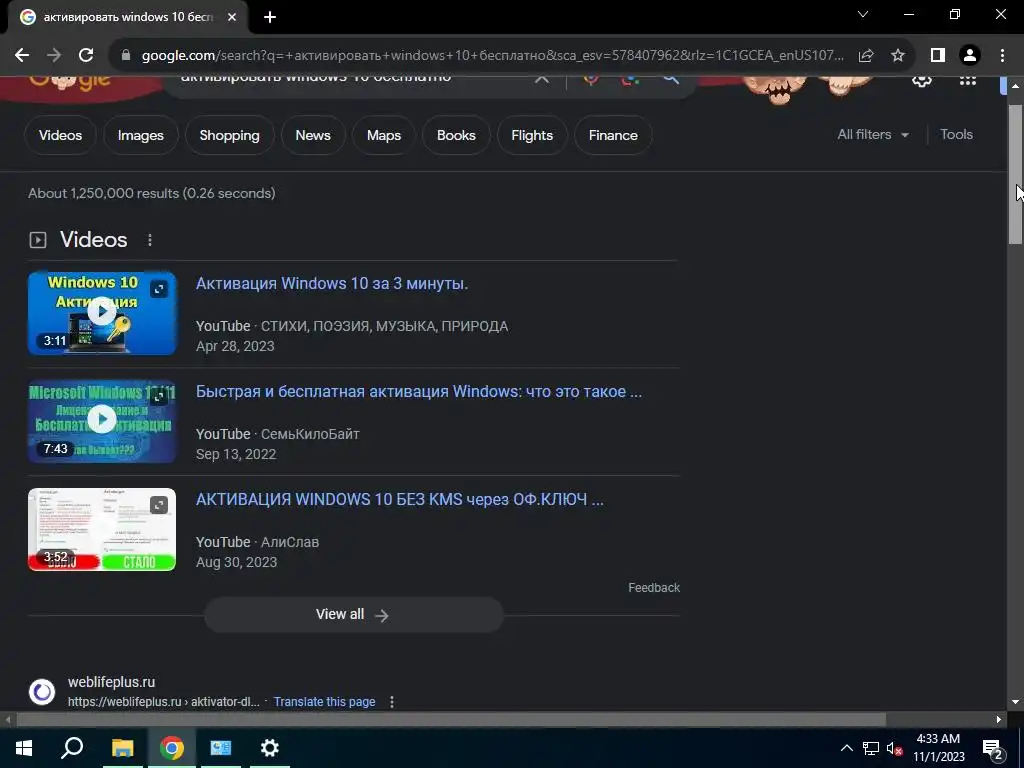The image size is (1024, 768).
Task: Open the Chrome profile icon
Action: point(970,56)
